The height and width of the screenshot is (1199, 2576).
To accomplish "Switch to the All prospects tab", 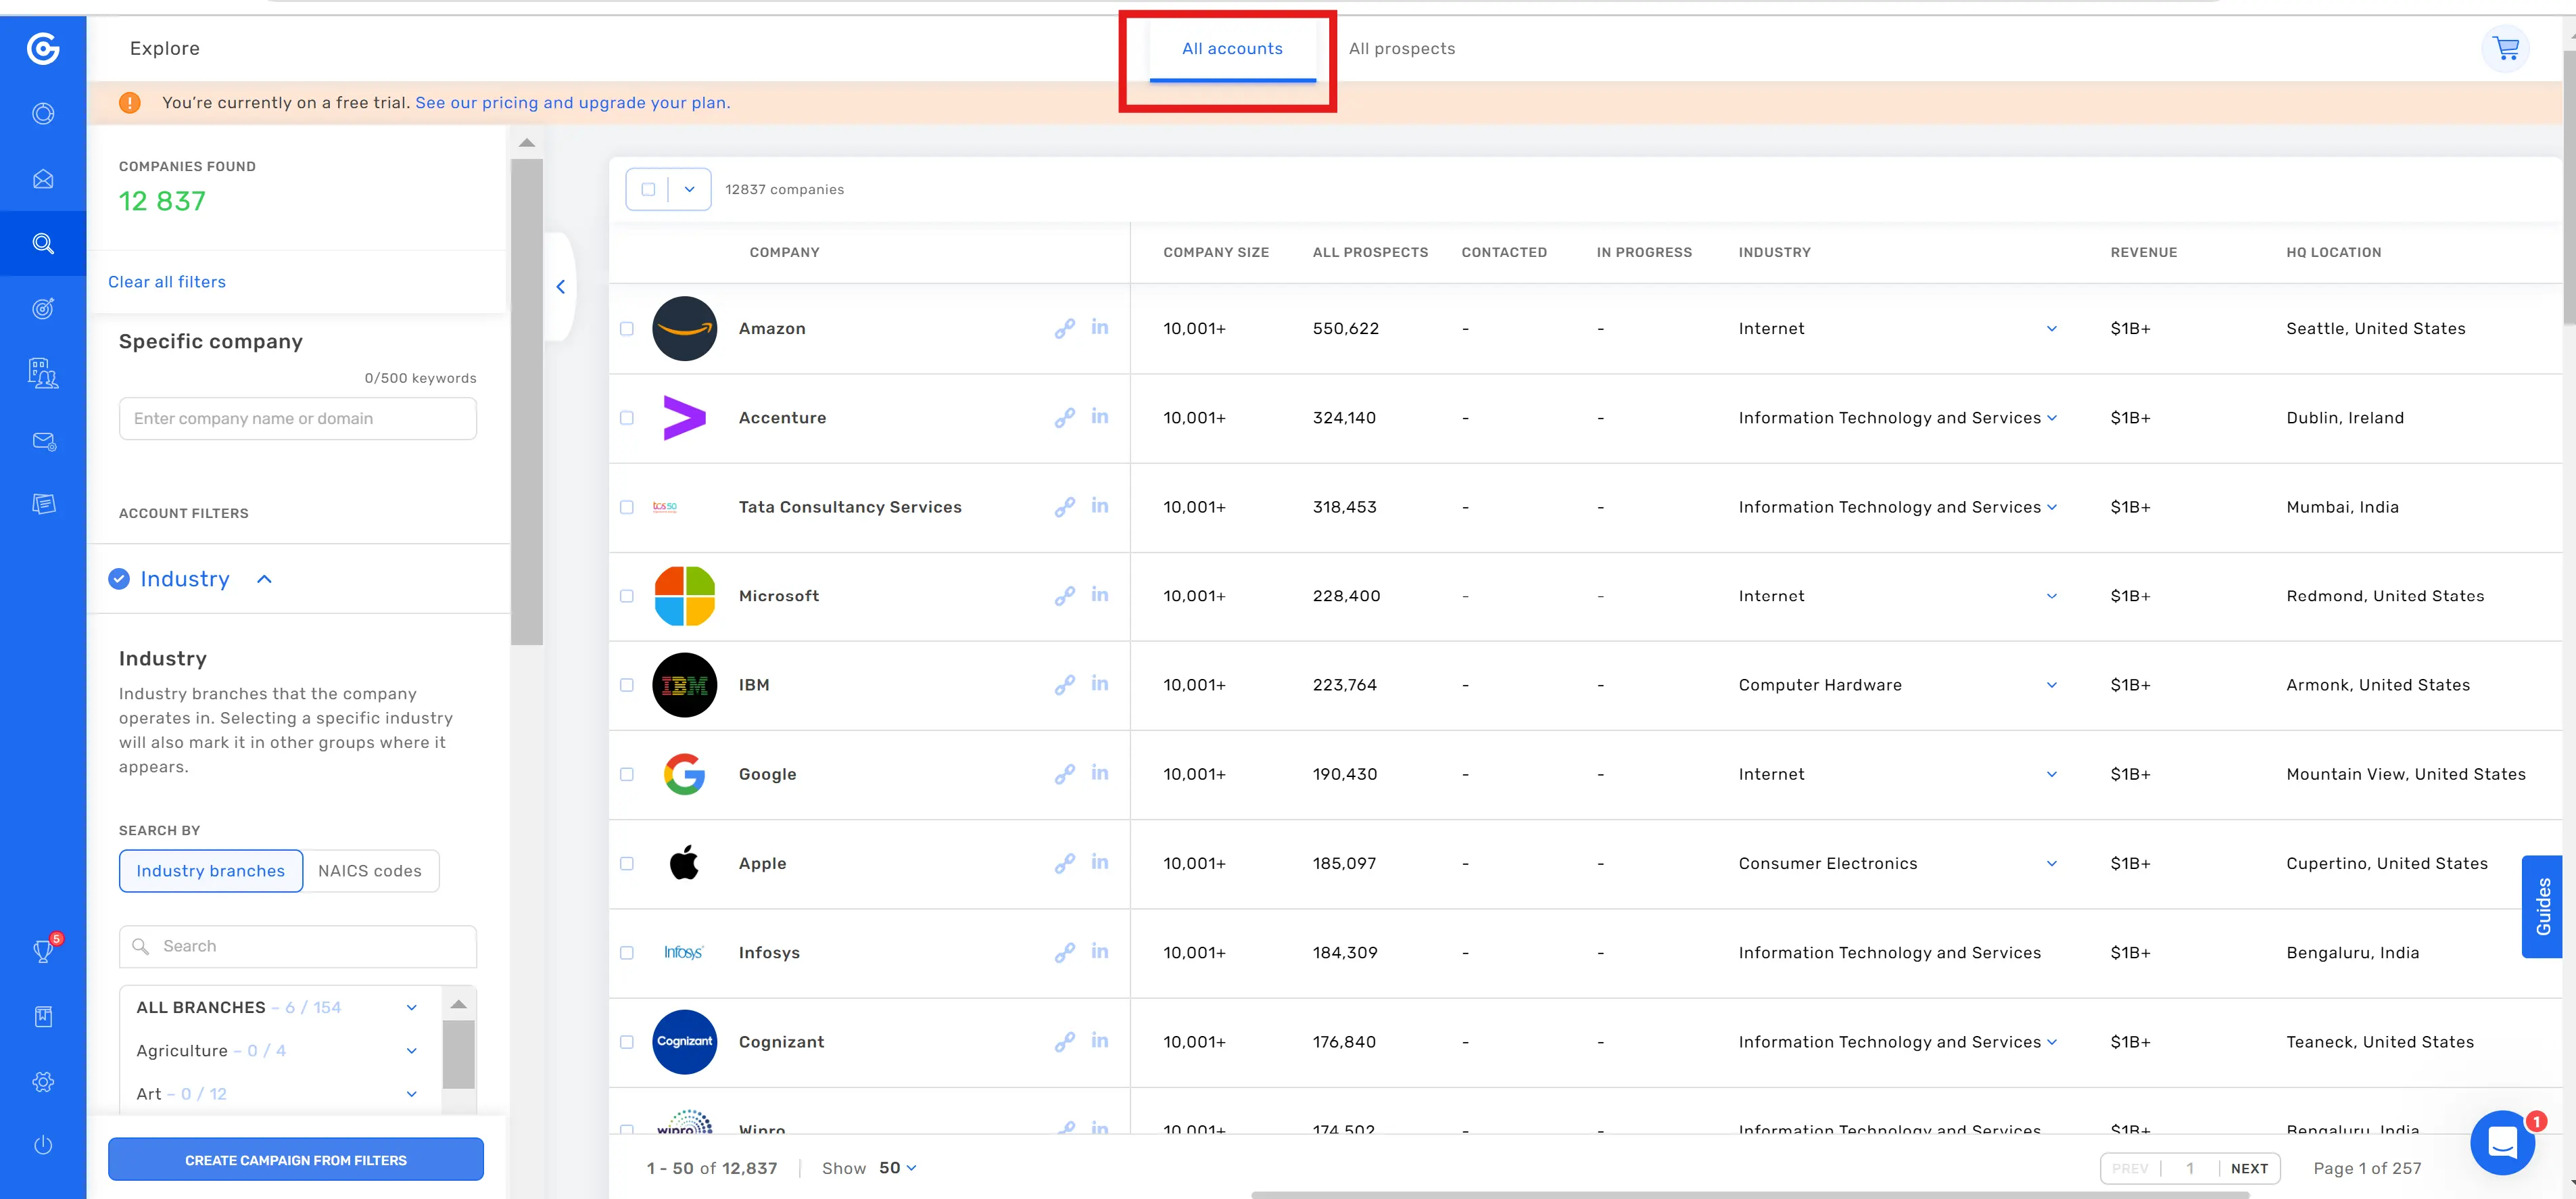I will click(1401, 48).
